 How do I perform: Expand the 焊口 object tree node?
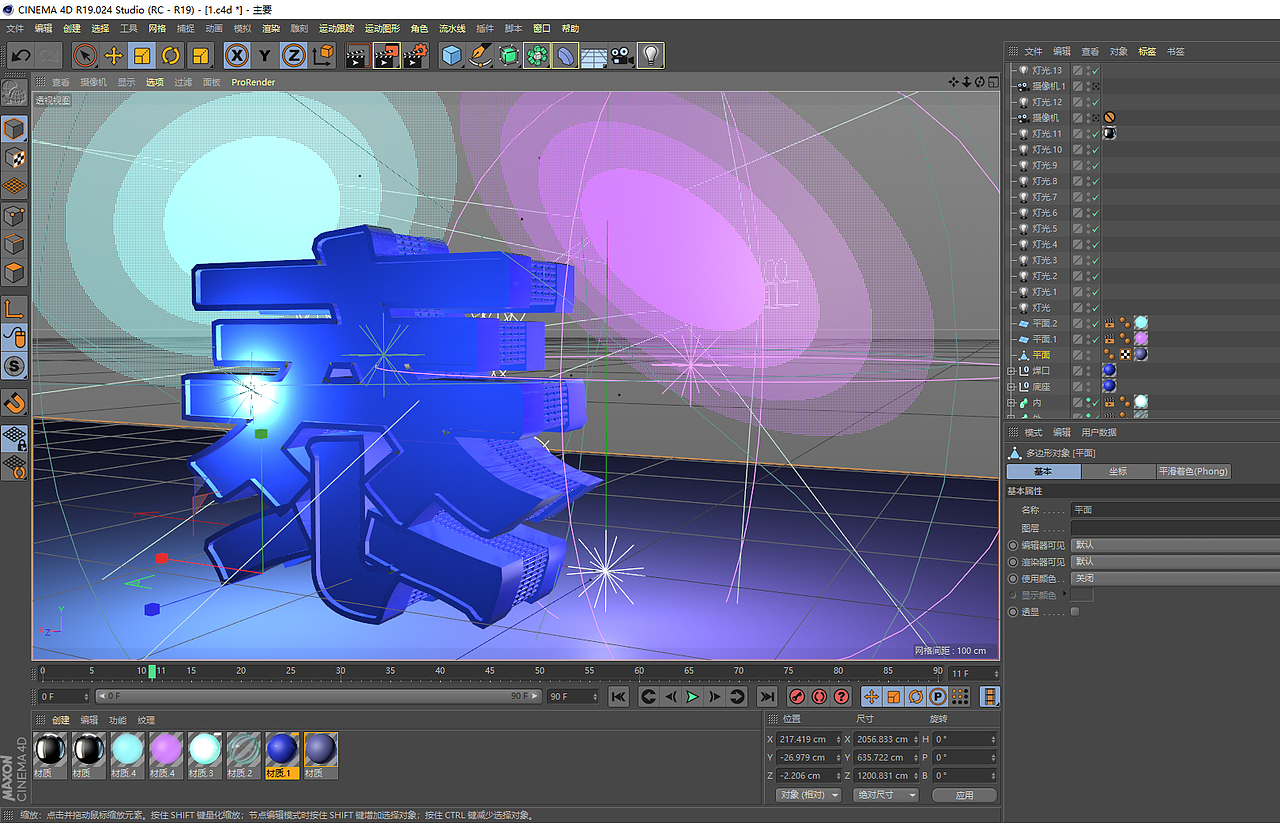point(1011,371)
